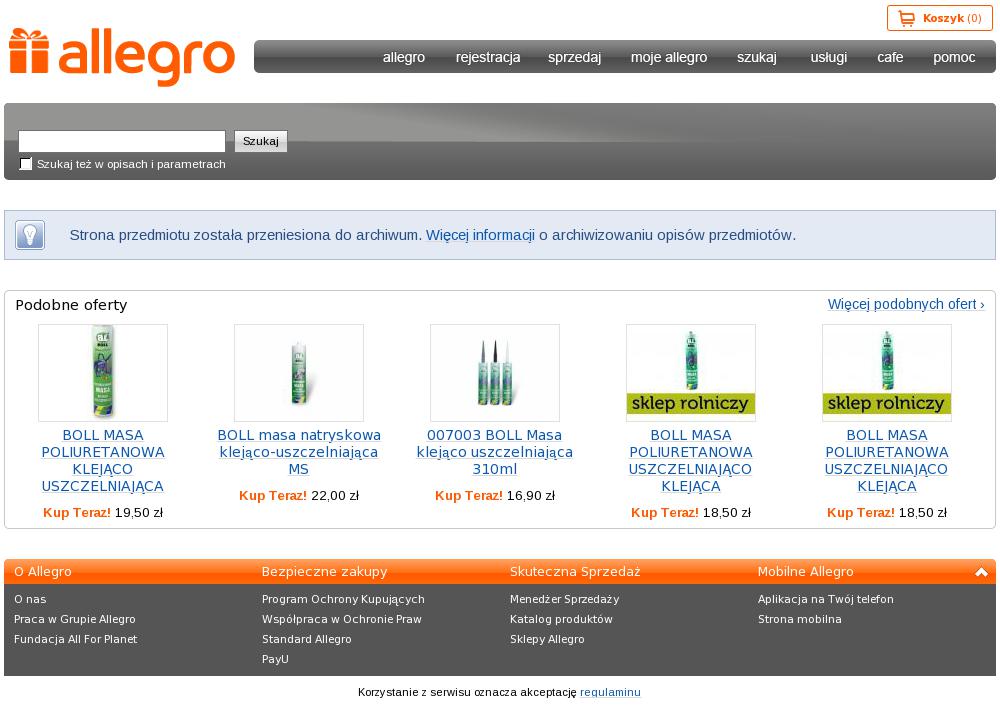Click 'O Allegro' footer heading
Image resolution: width=1000 pixels, height=712 pixels.
tap(43, 572)
